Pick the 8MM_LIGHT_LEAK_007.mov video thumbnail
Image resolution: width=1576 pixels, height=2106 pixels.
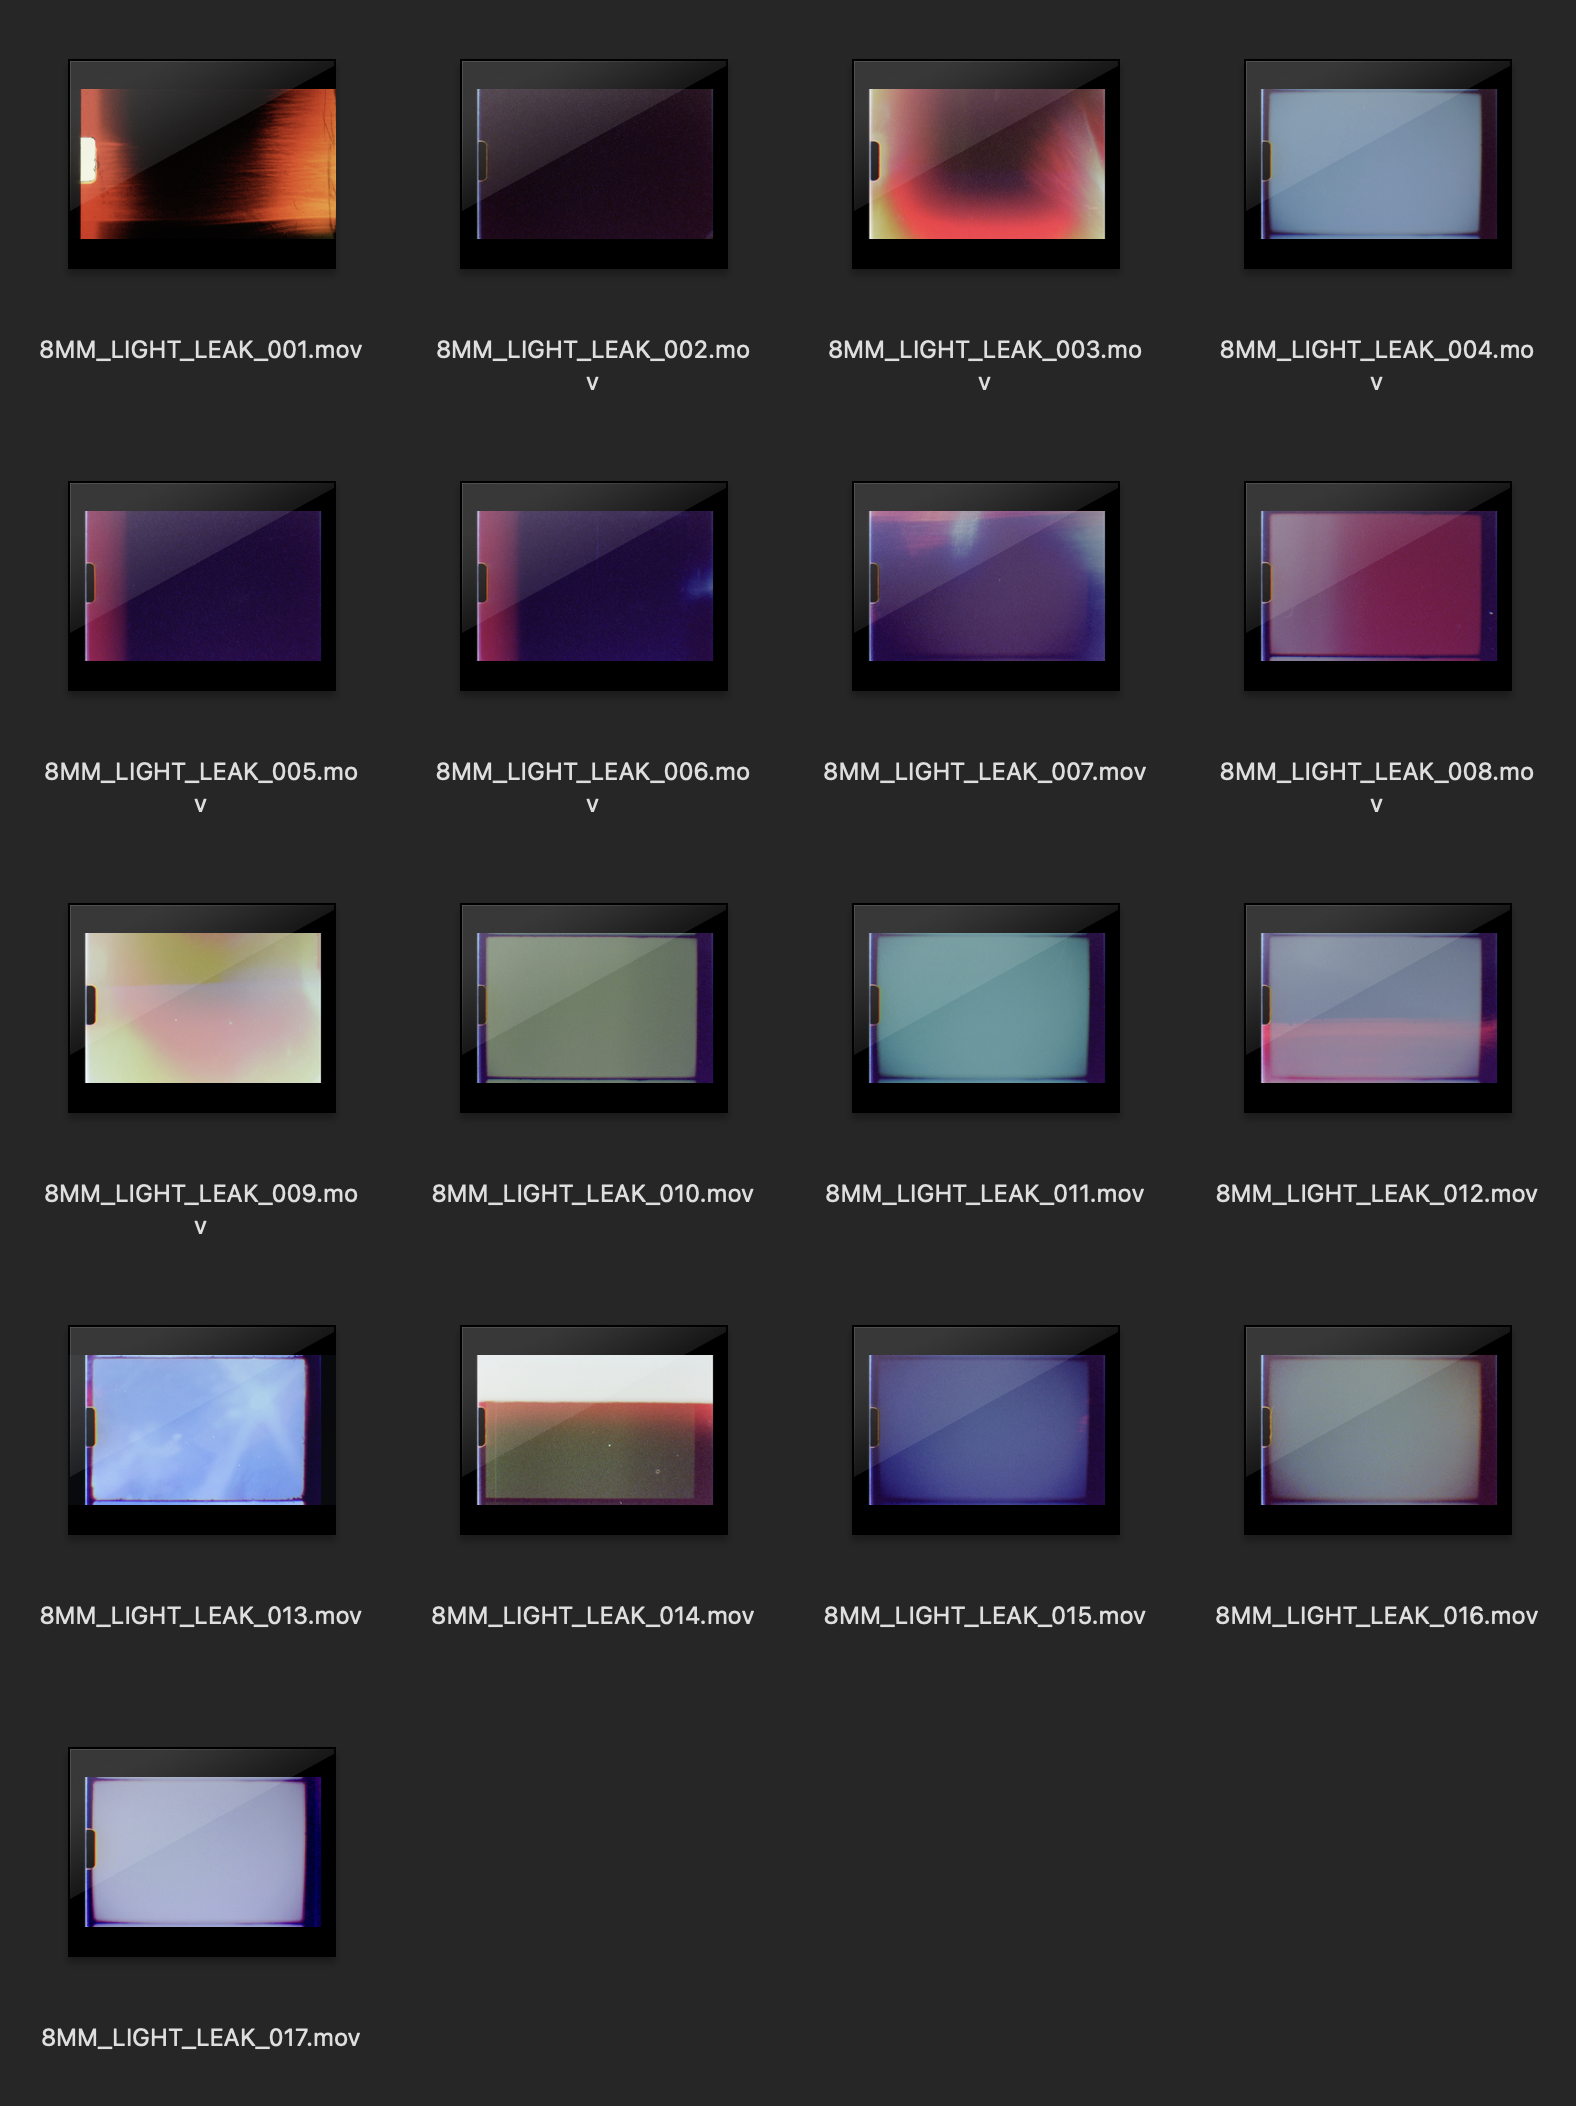[x=986, y=586]
